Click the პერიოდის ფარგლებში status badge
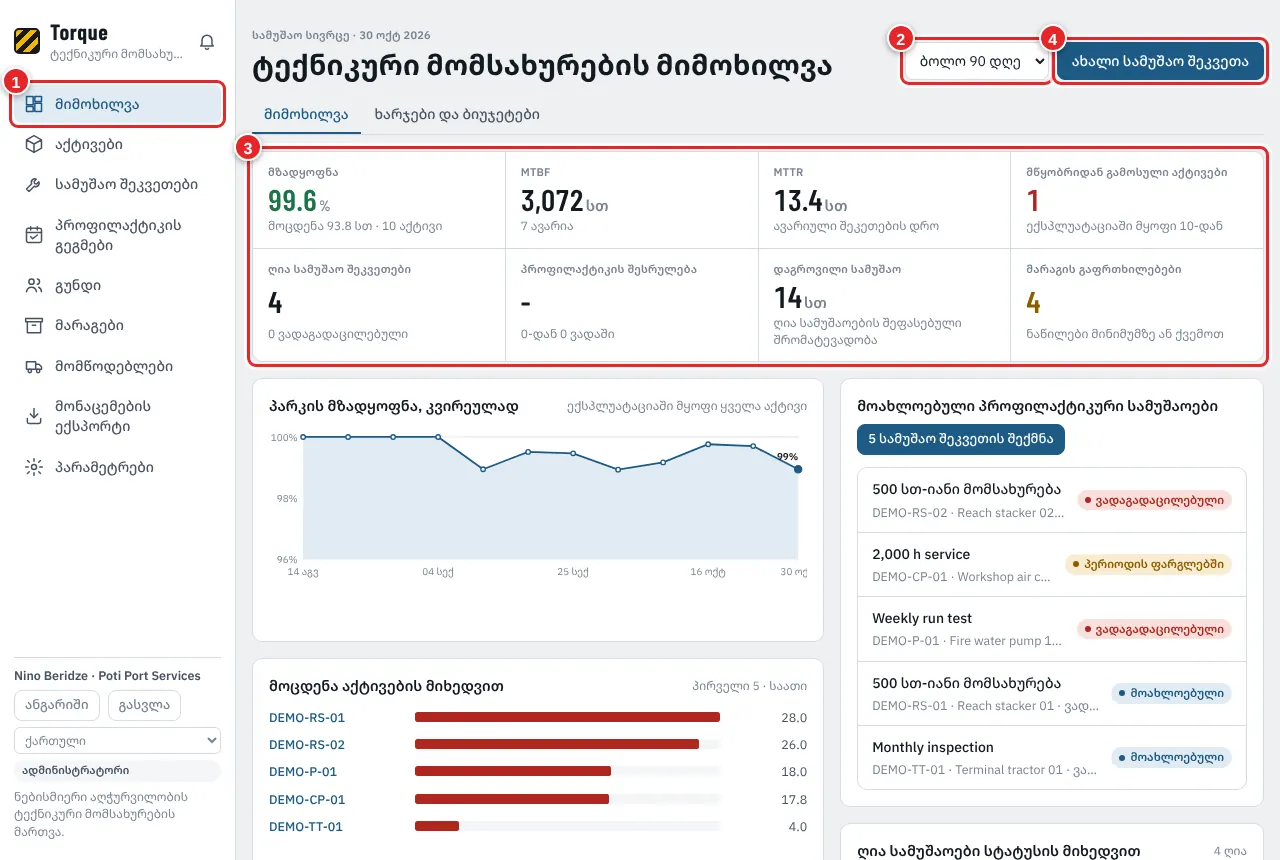 point(1148,565)
